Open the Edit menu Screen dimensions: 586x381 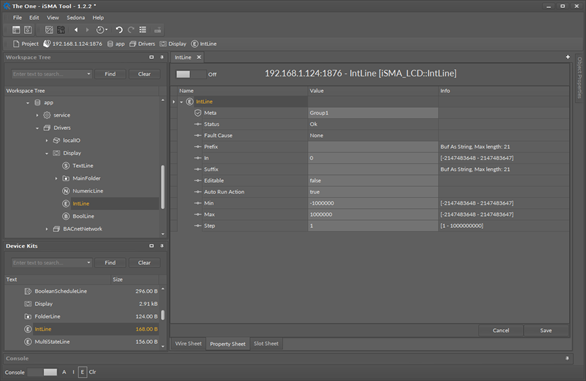[x=34, y=18]
